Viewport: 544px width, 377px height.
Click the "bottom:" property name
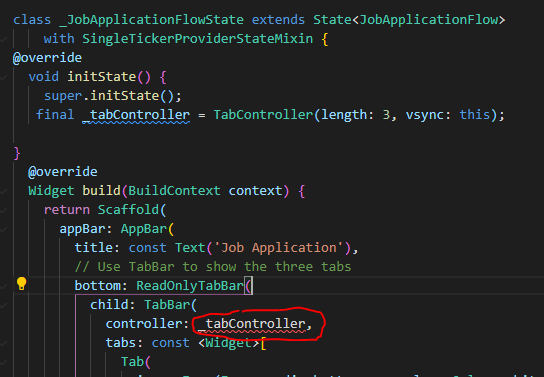[101, 286]
